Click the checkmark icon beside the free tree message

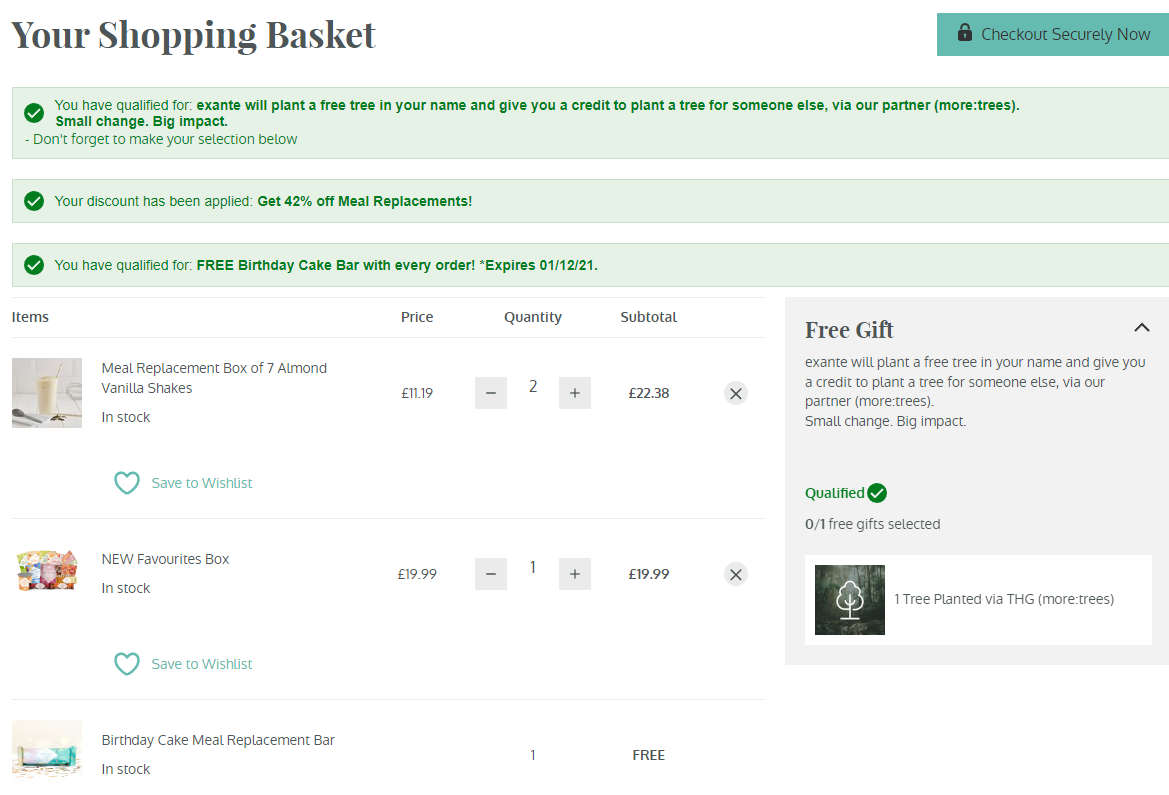pyautogui.click(x=34, y=113)
